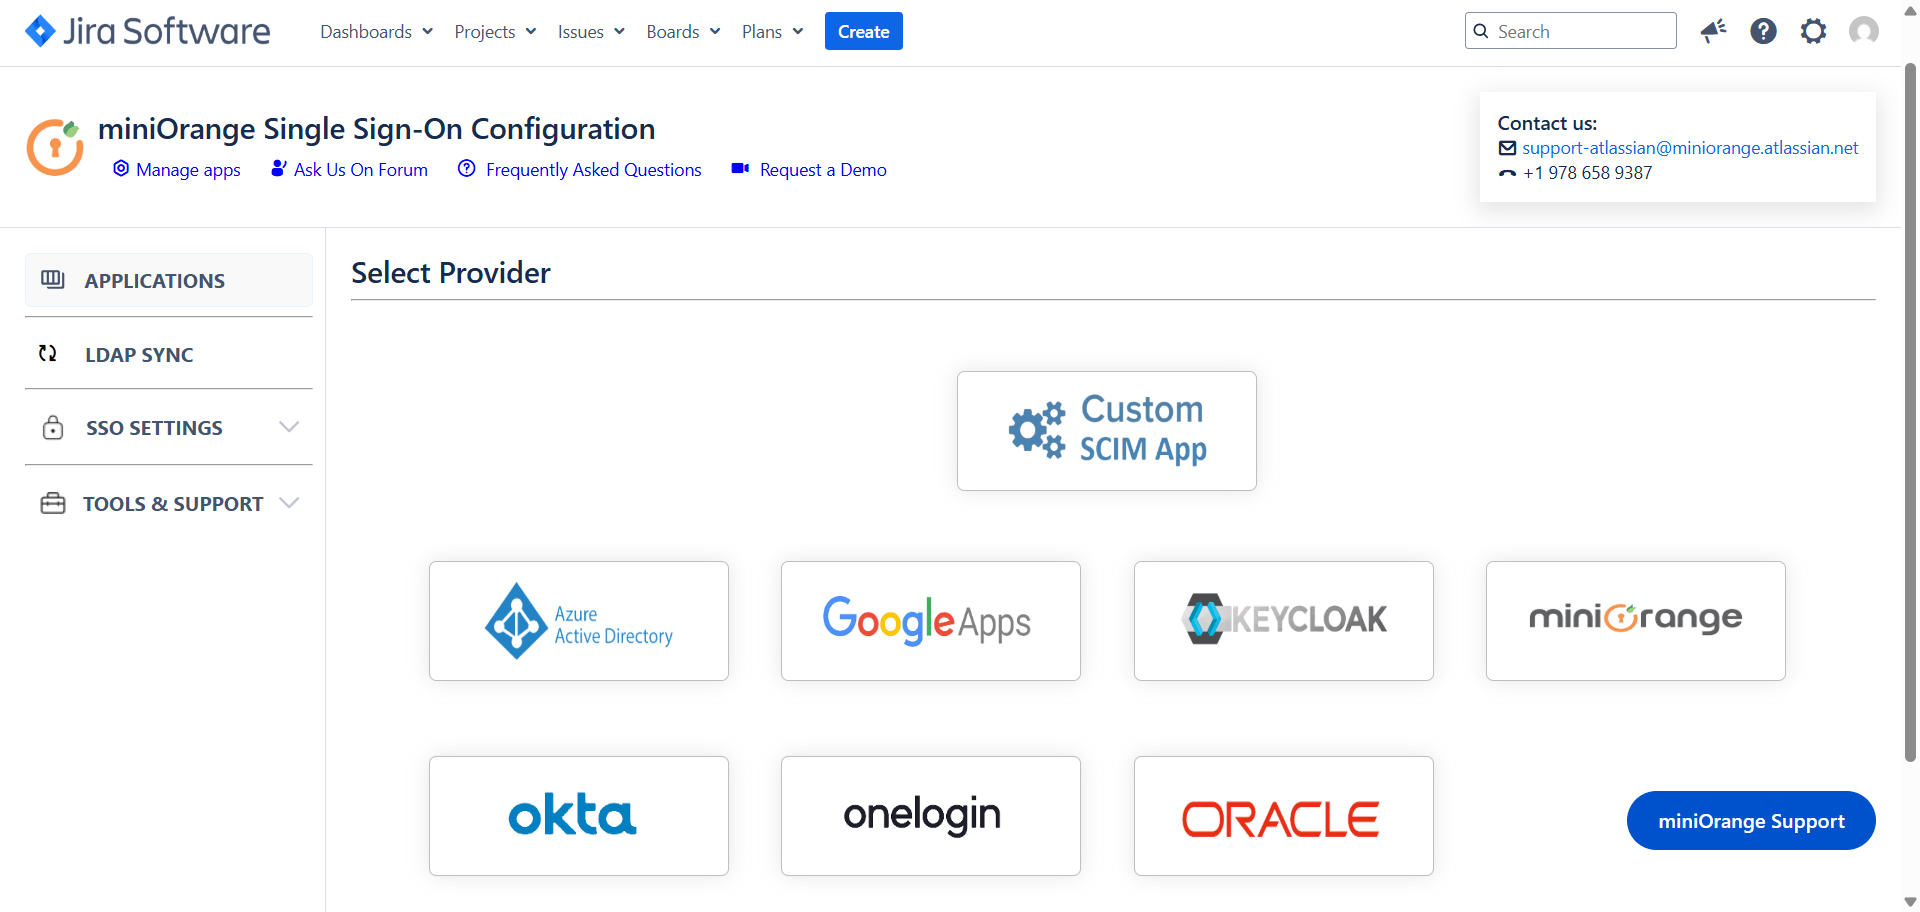
Task: Open the notifications megaphone icon
Action: [x=1713, y=32]
